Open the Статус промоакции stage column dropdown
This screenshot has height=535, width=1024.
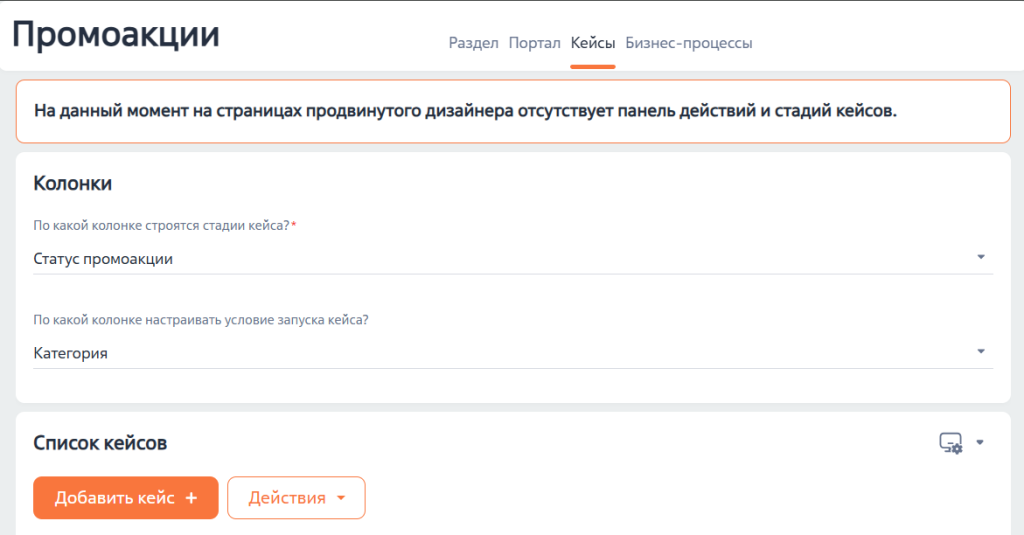513,259
